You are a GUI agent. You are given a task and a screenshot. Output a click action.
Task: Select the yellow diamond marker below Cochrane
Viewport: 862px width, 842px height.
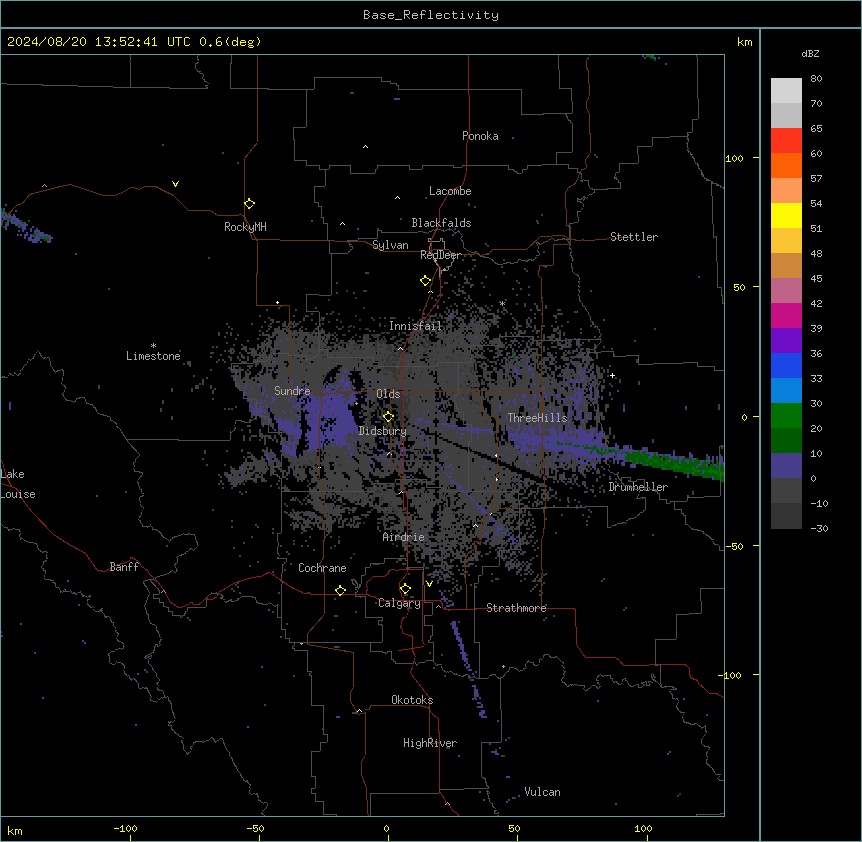pyautogui.click(x=340, y=590)
